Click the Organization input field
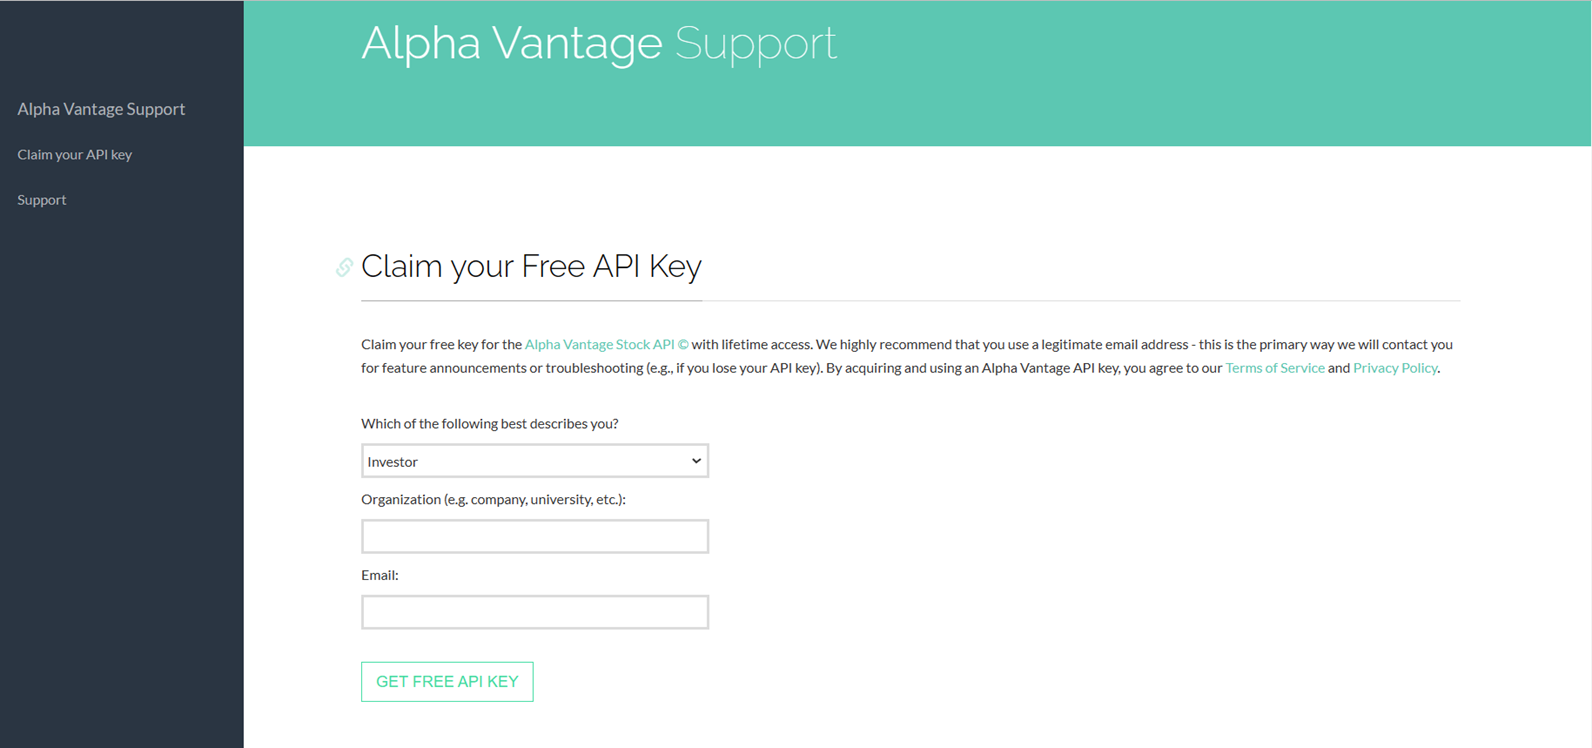 coord(534,536)
